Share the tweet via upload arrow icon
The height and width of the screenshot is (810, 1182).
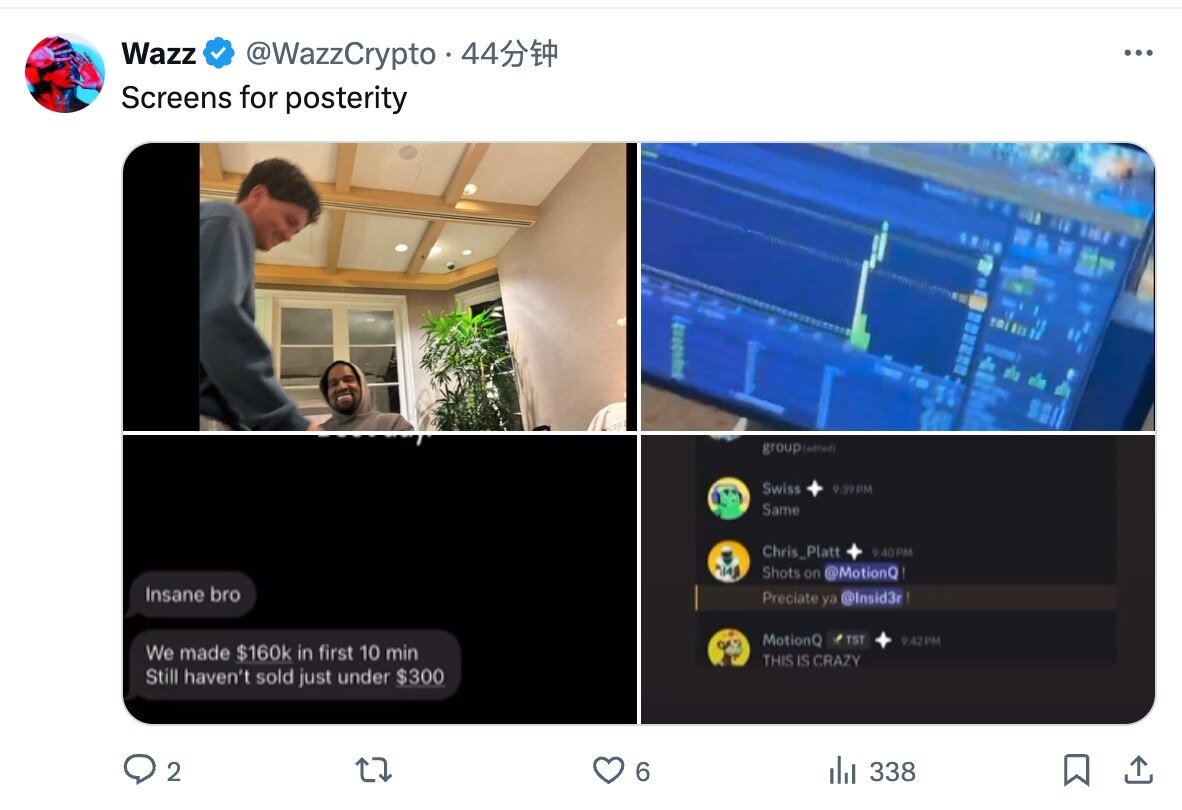coord(1138,770)
